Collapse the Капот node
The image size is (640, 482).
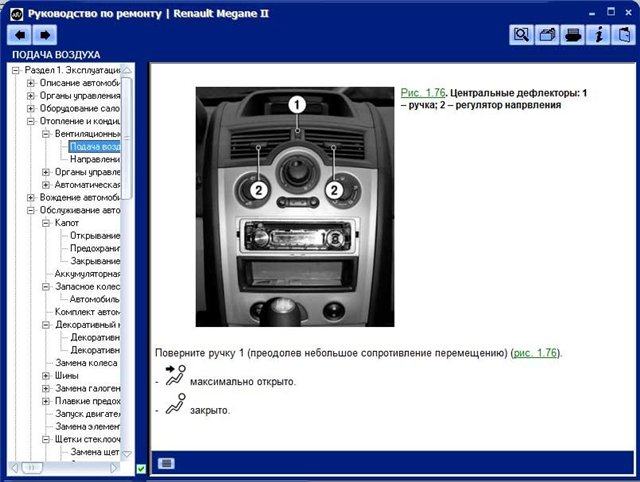(x=46, y=223)
